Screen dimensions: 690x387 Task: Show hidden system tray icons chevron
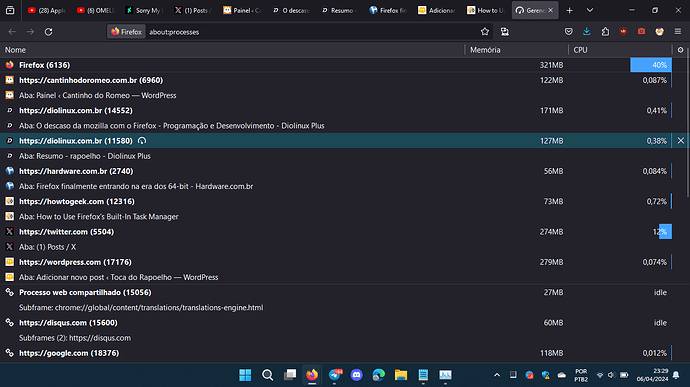pos(497,375)
